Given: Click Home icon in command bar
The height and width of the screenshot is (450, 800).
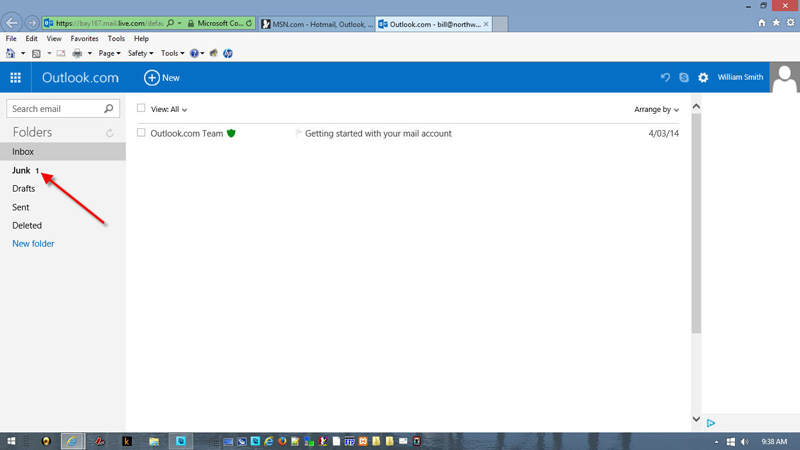Looking at the screenshot, I should pyautogui.click(x=10, y=53).
